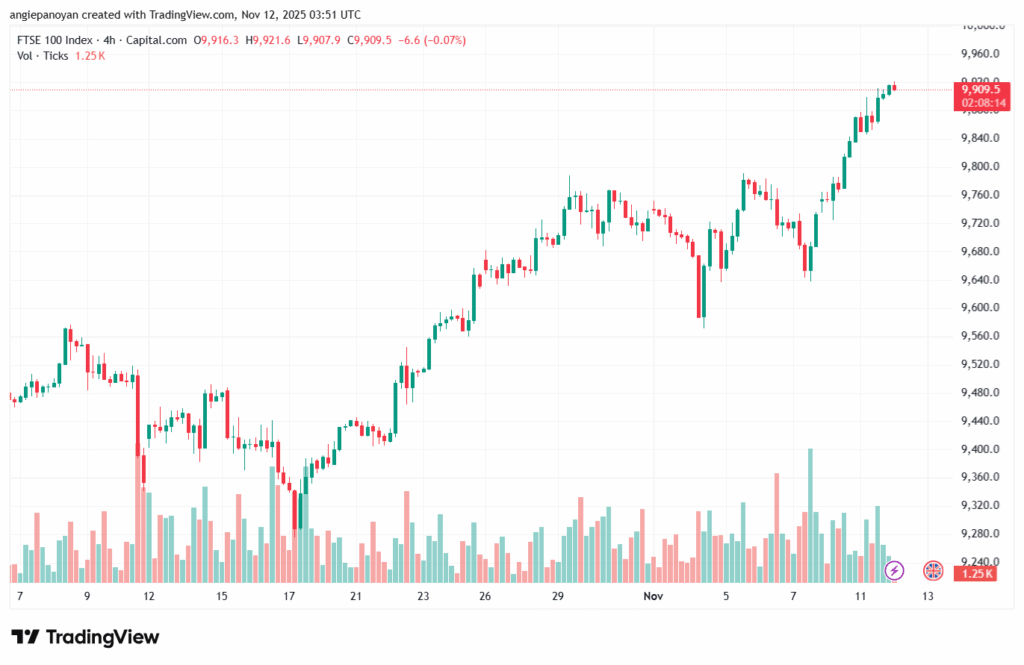Viewport: 1024px width, 665px height.
Task: Click the 9,400.0 price scale label
Action: pyautogui.click(x=979, y=449)
